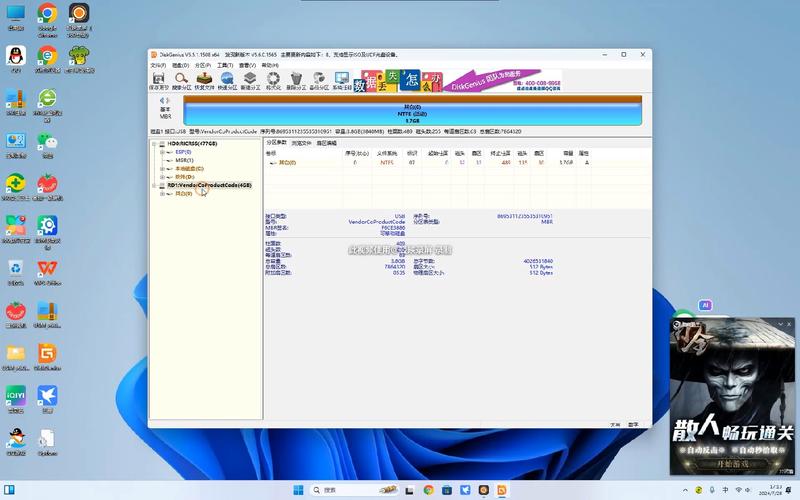Viewport: 800px width, 500px height.
Task: Click the taskbar search box
Action: pyautogui.click(x=354, y=490)
